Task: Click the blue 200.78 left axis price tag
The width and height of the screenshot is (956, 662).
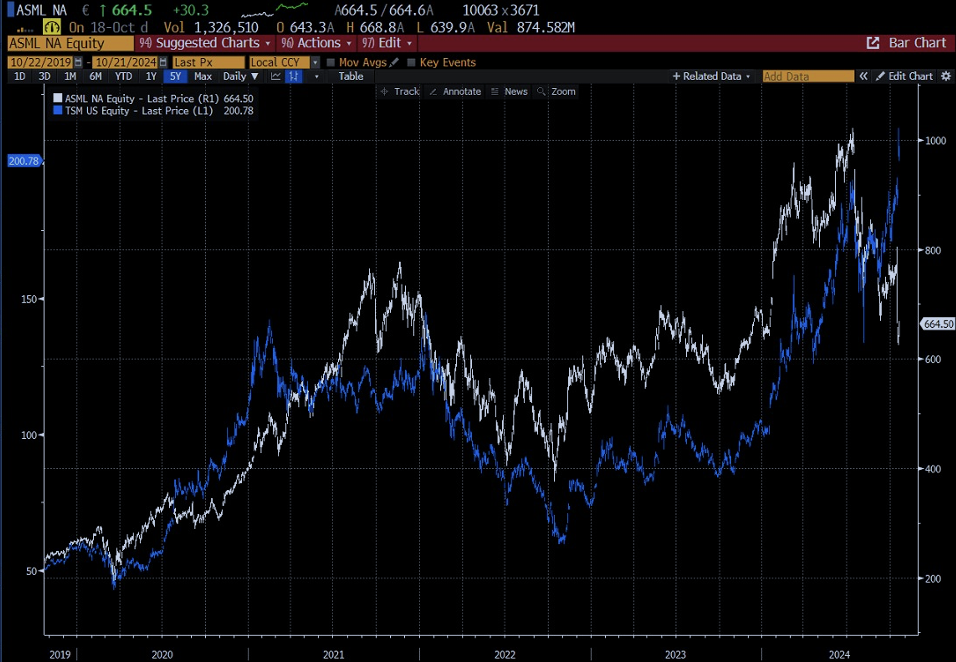Action: (x=23, y=161)
